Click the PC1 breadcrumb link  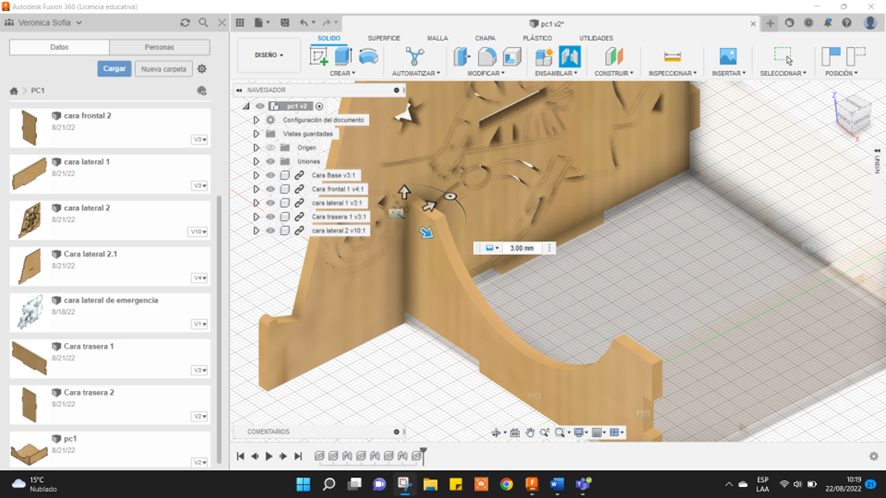coord(38,90)
